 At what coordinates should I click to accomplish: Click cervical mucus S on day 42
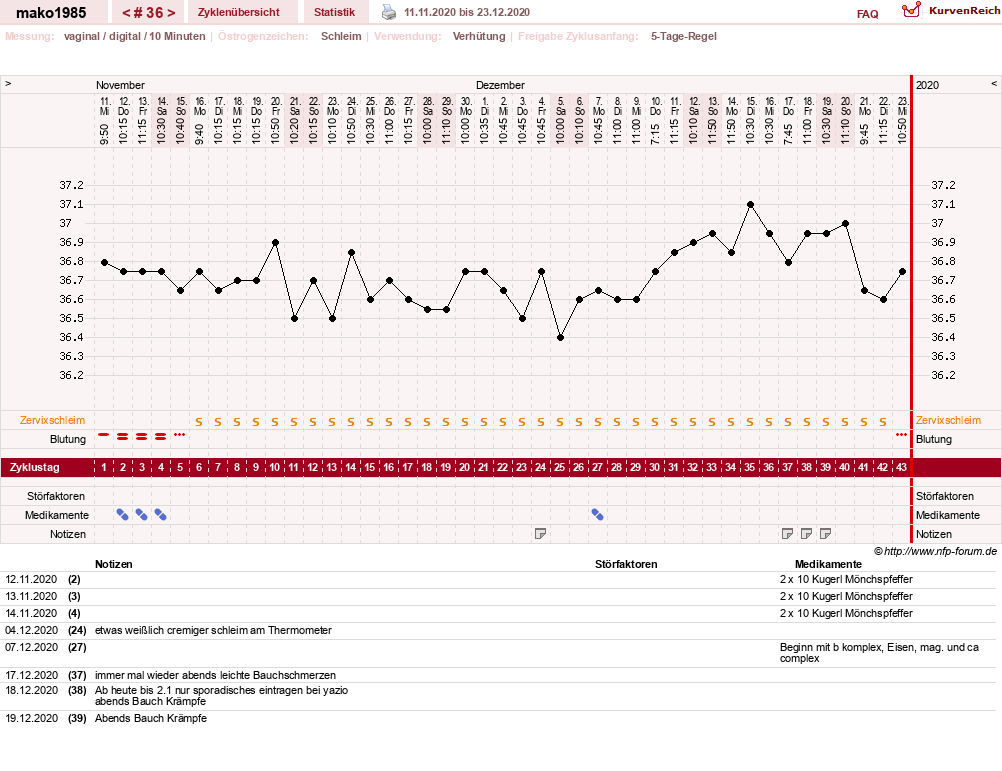click(883, 422)
